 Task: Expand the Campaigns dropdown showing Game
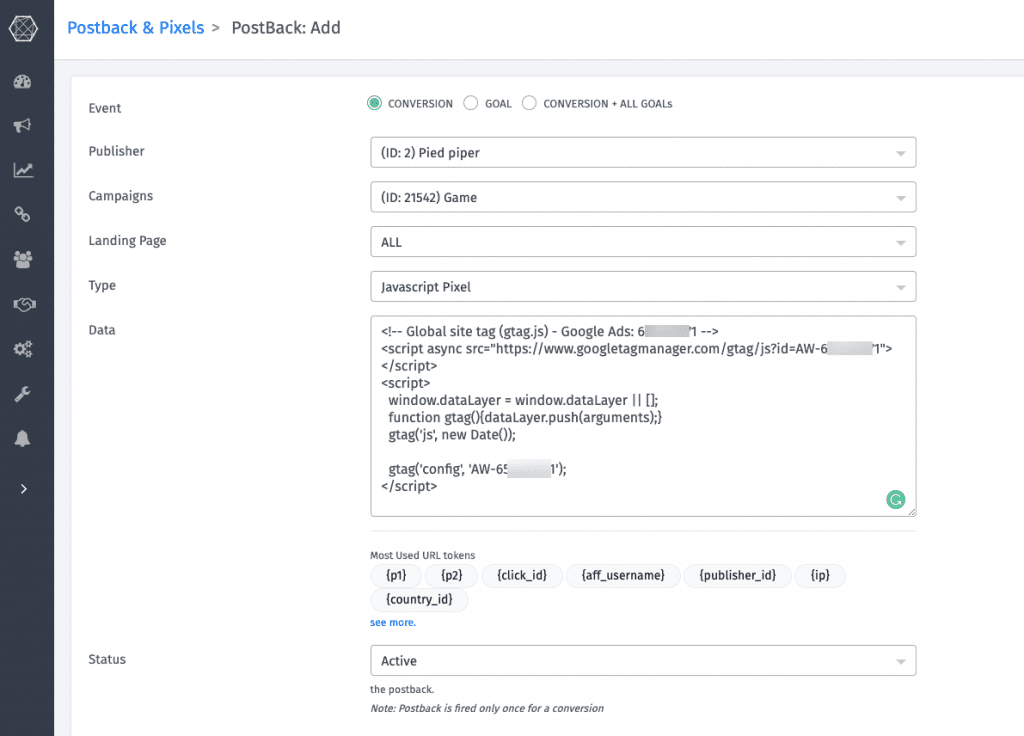(643, 197)
